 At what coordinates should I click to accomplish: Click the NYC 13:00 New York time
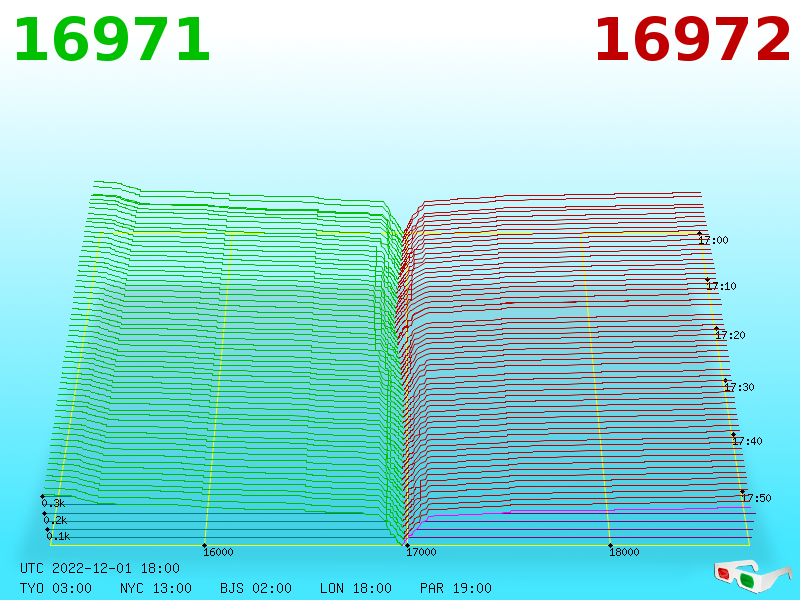pos(156,588)
